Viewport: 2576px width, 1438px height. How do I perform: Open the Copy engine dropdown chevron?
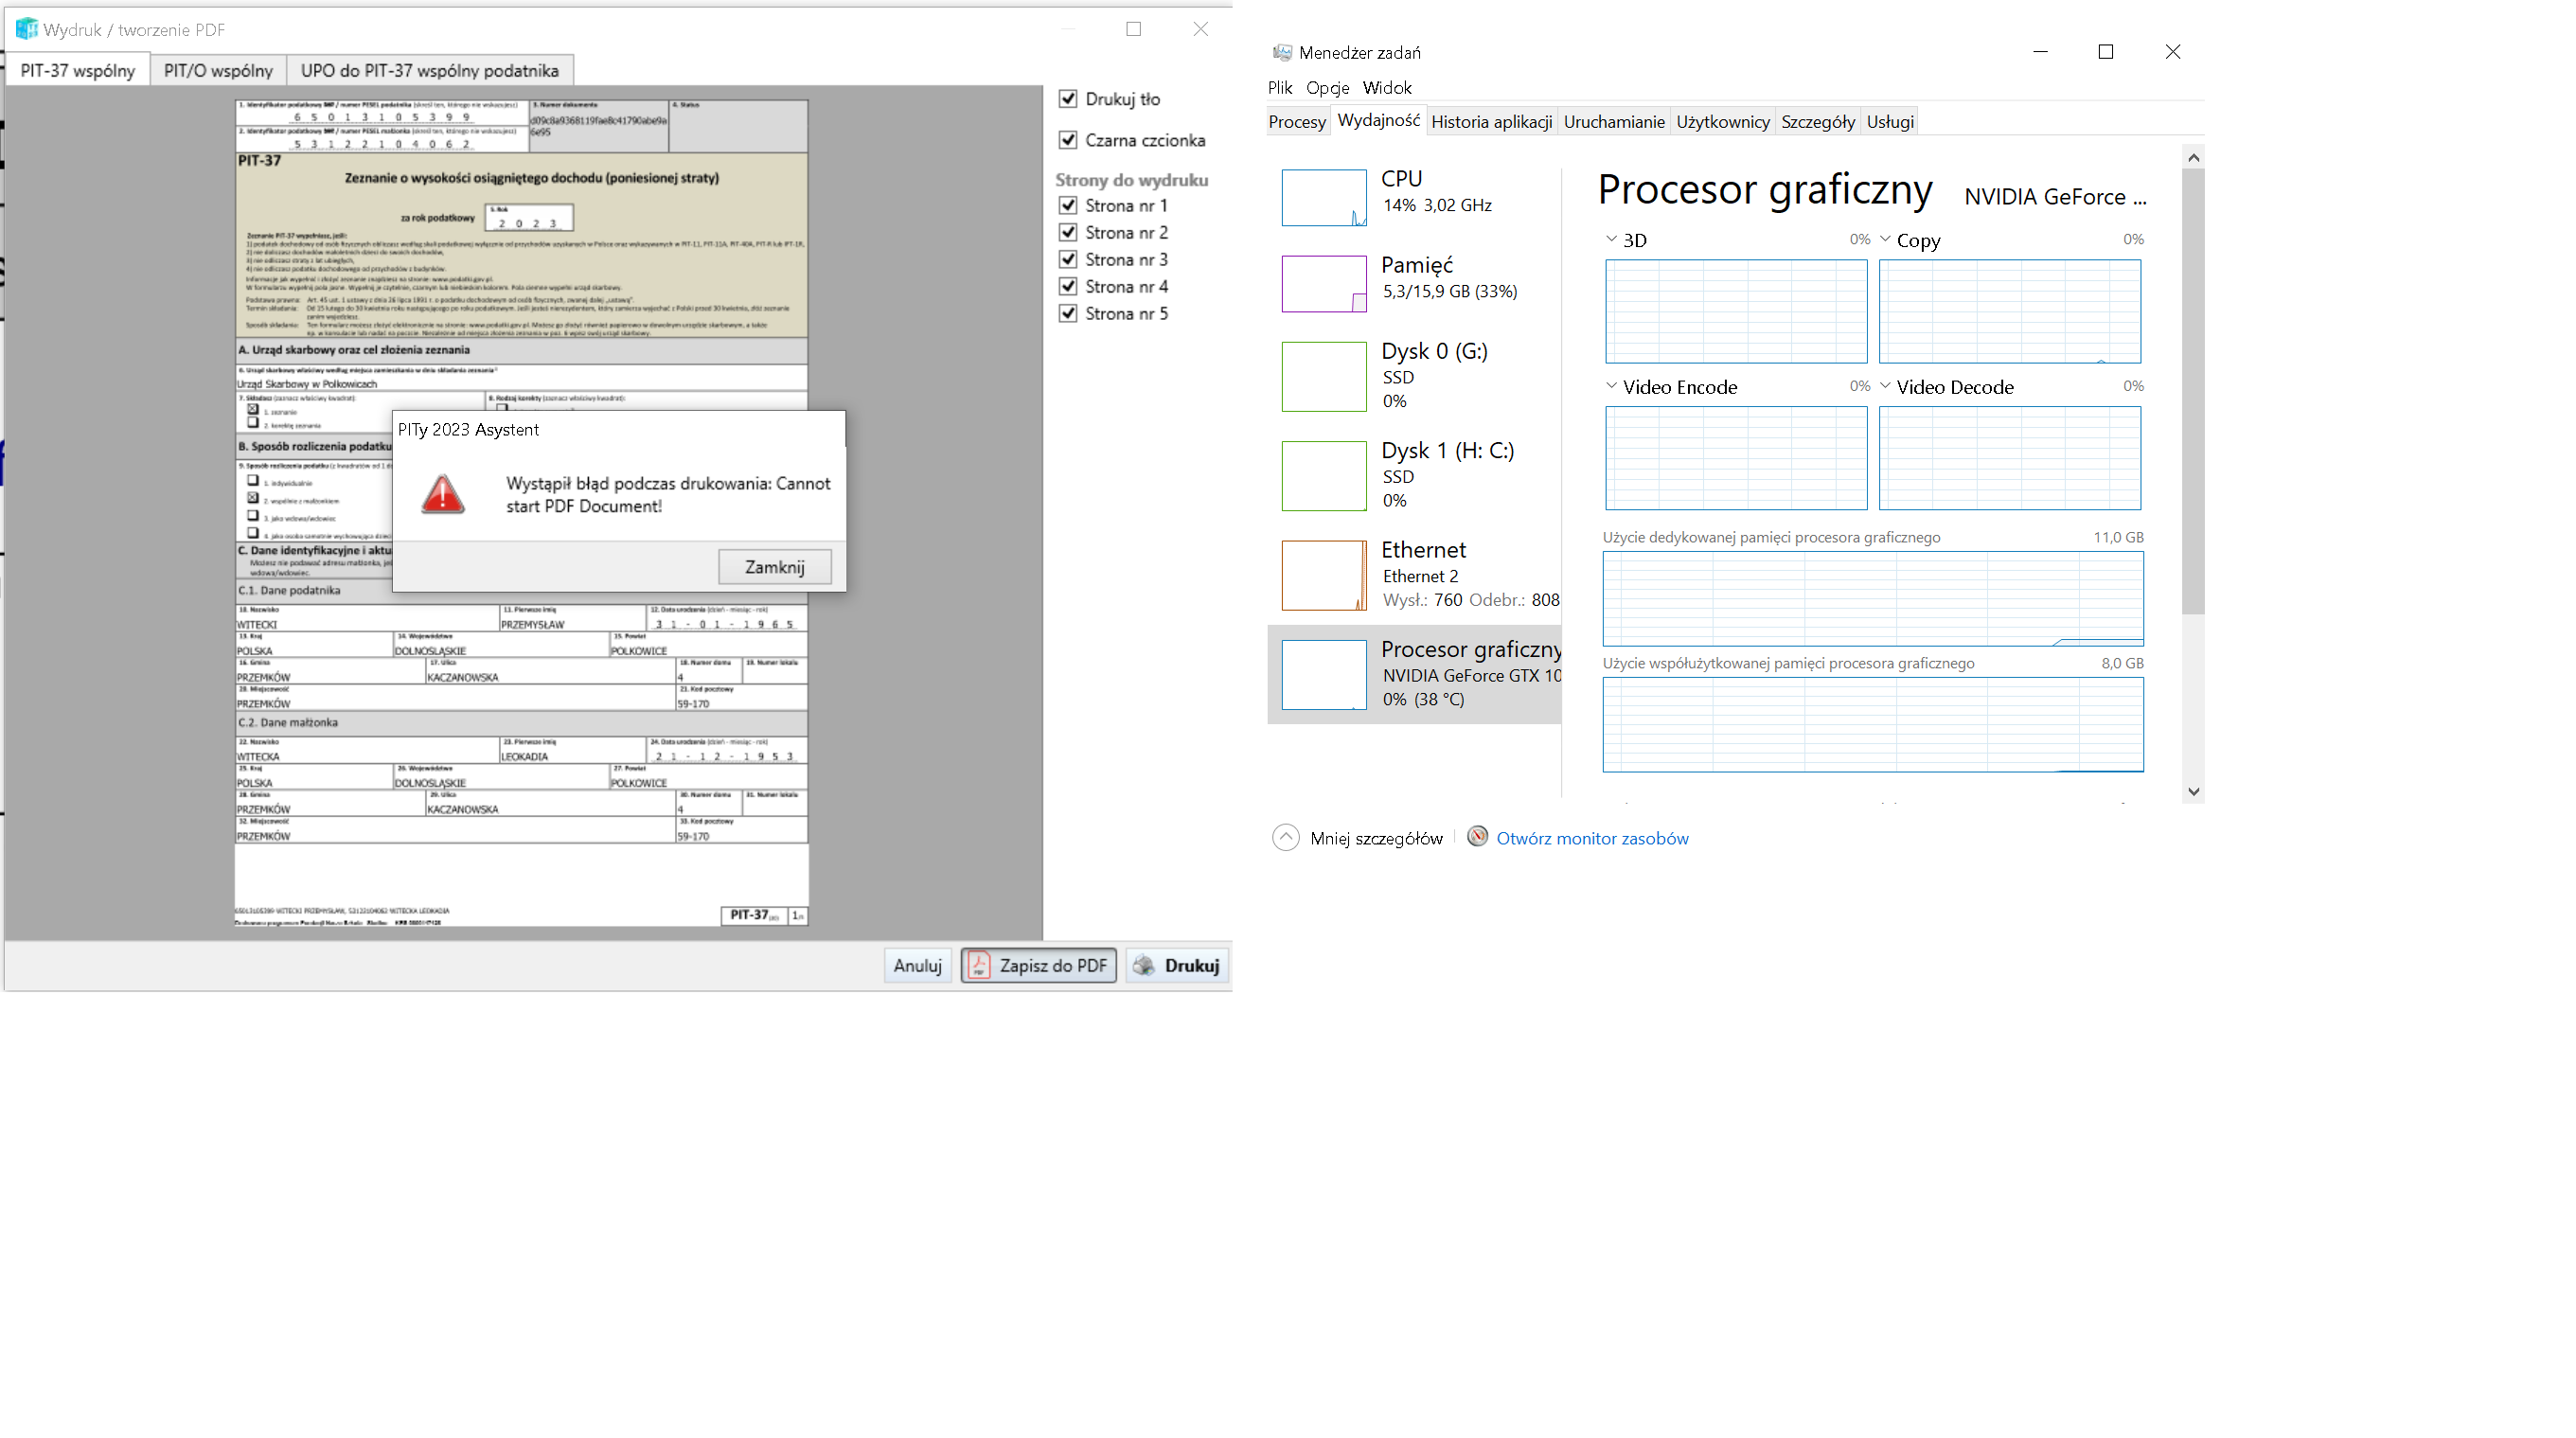pos(1885,239)
